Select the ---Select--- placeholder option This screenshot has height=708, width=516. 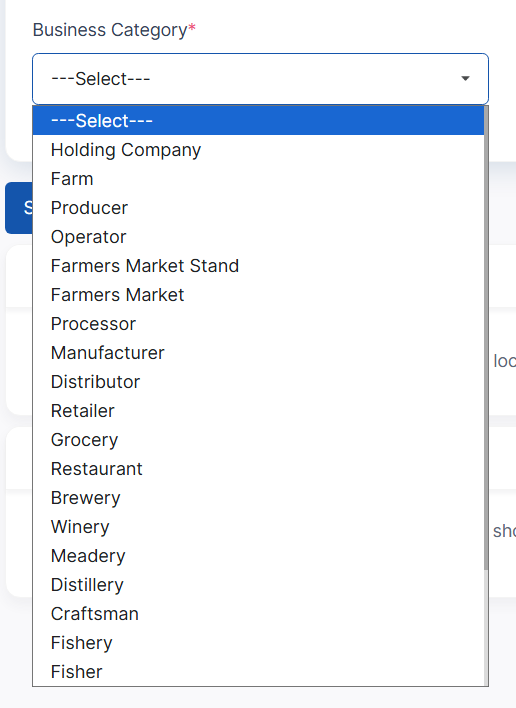258,121
